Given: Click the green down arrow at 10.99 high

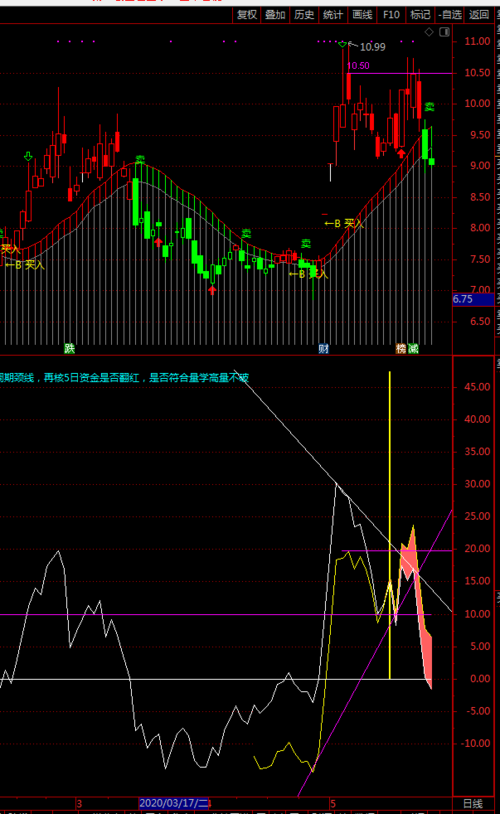Looking at the screenshot, I should pos(342,45).
